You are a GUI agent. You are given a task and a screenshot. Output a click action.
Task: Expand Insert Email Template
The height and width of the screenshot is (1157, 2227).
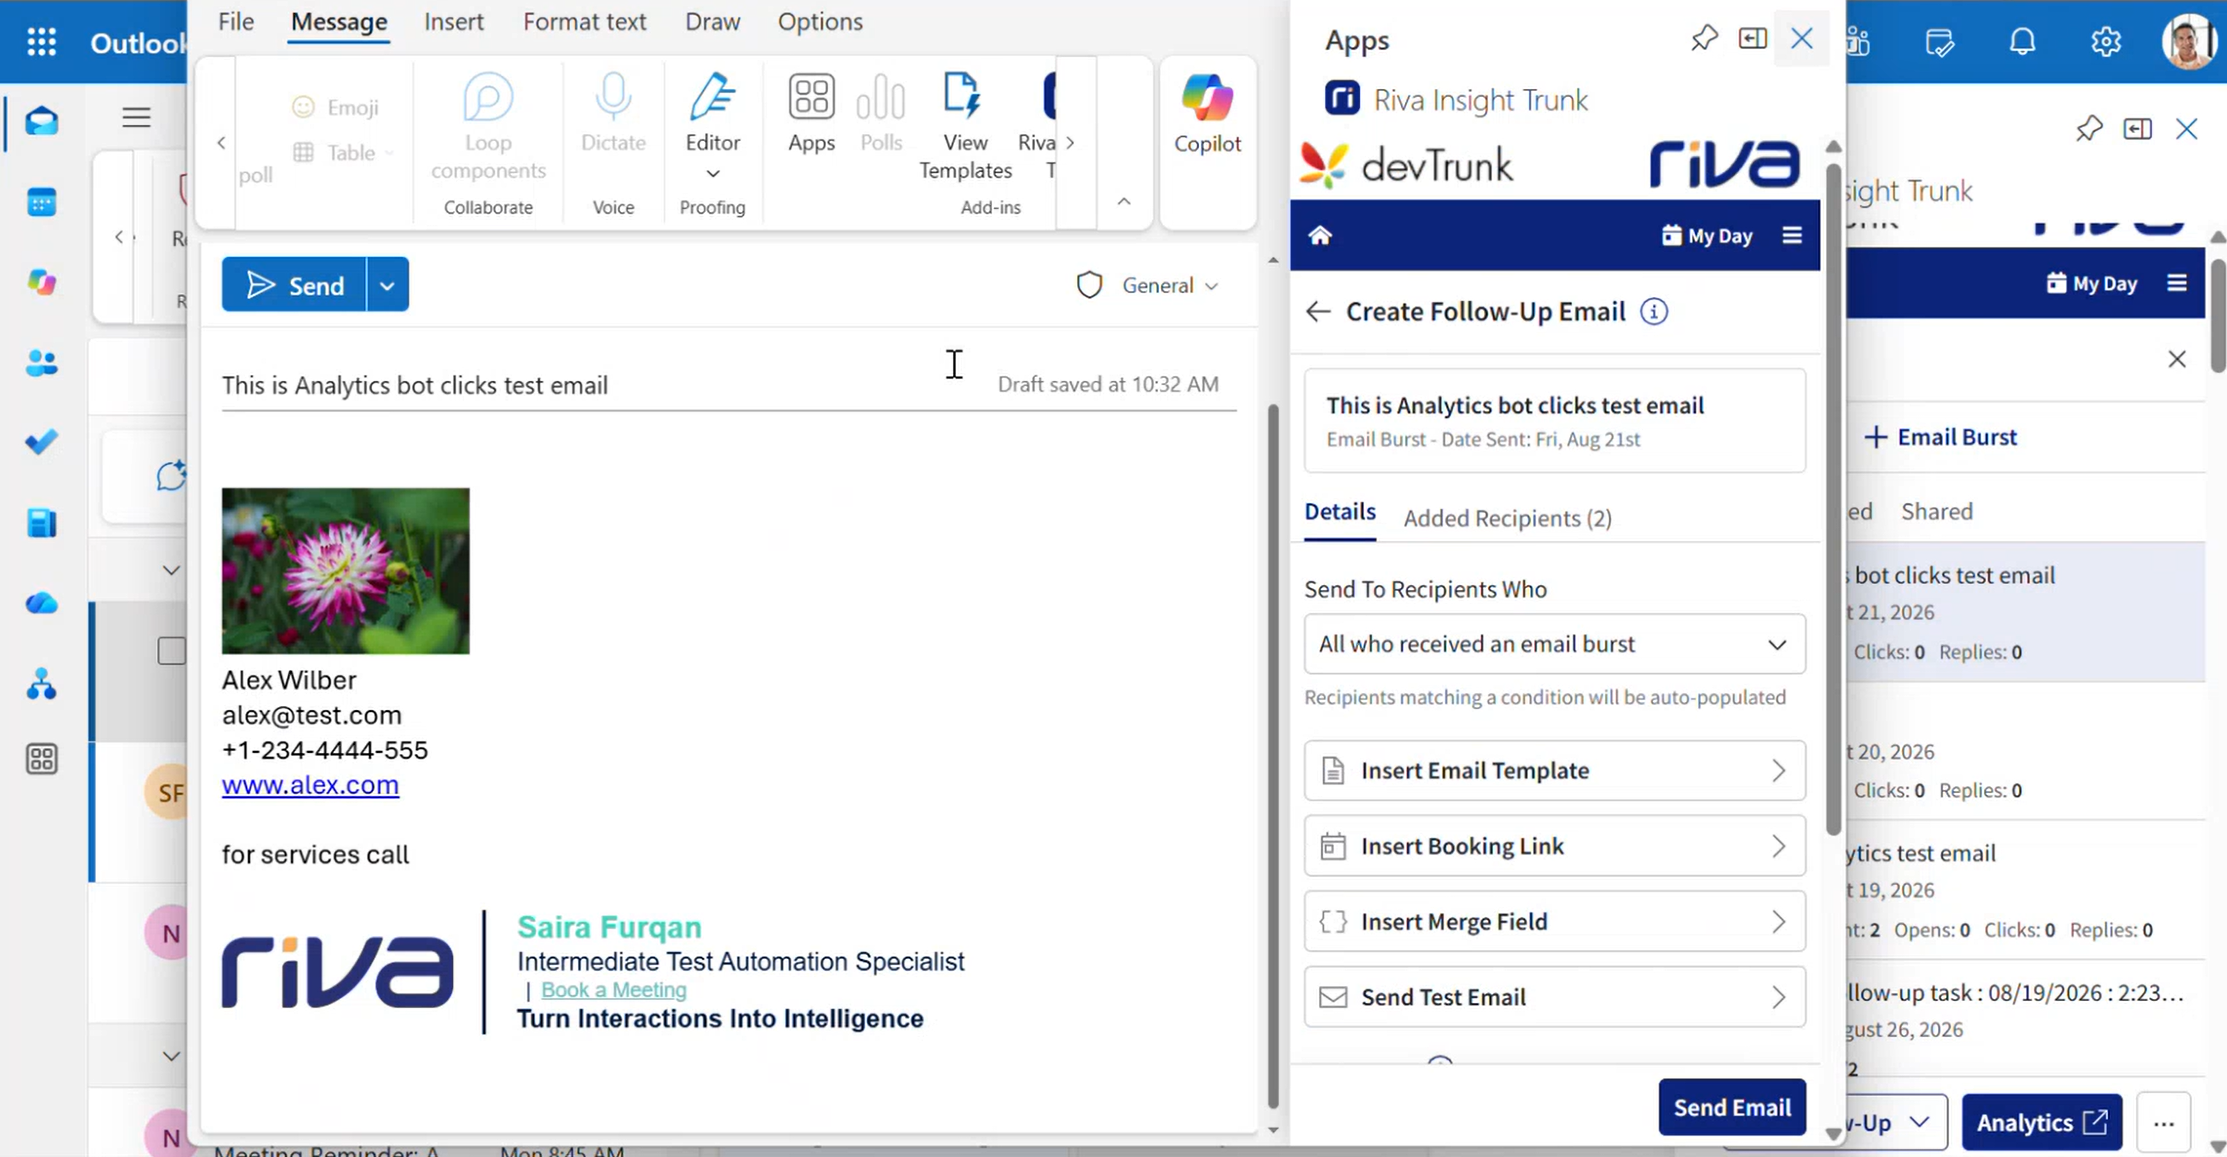(x=1554, y=771)
